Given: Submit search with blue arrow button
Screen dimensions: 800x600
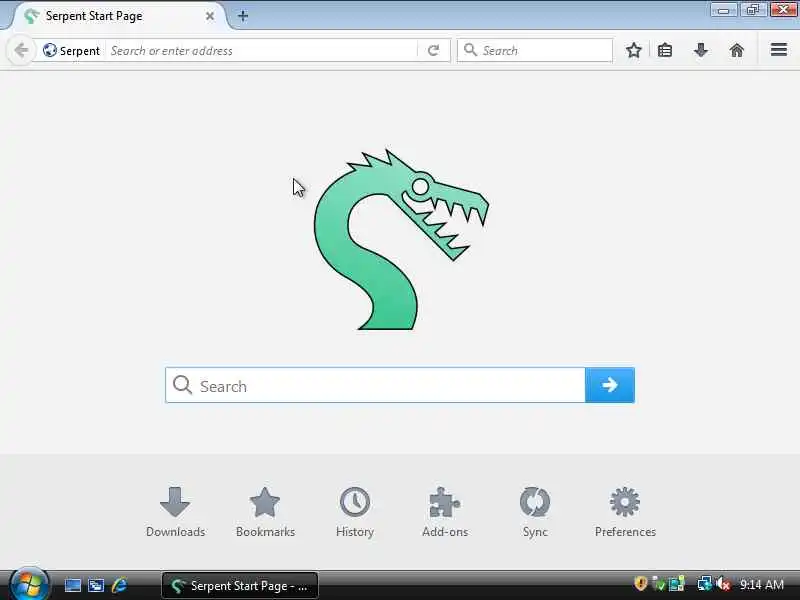Looking at the screenshot, I should pos(610,385).
